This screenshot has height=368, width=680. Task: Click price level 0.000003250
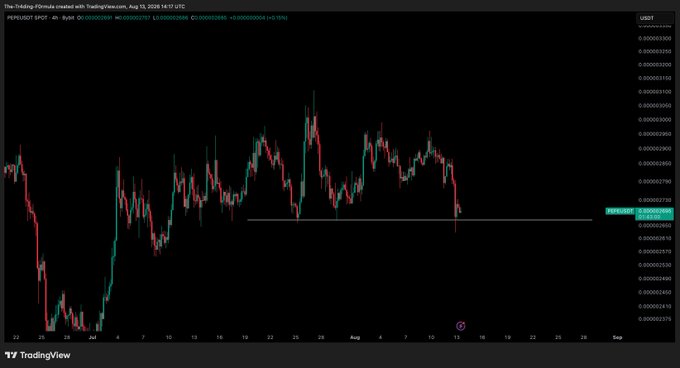(655, 51)
